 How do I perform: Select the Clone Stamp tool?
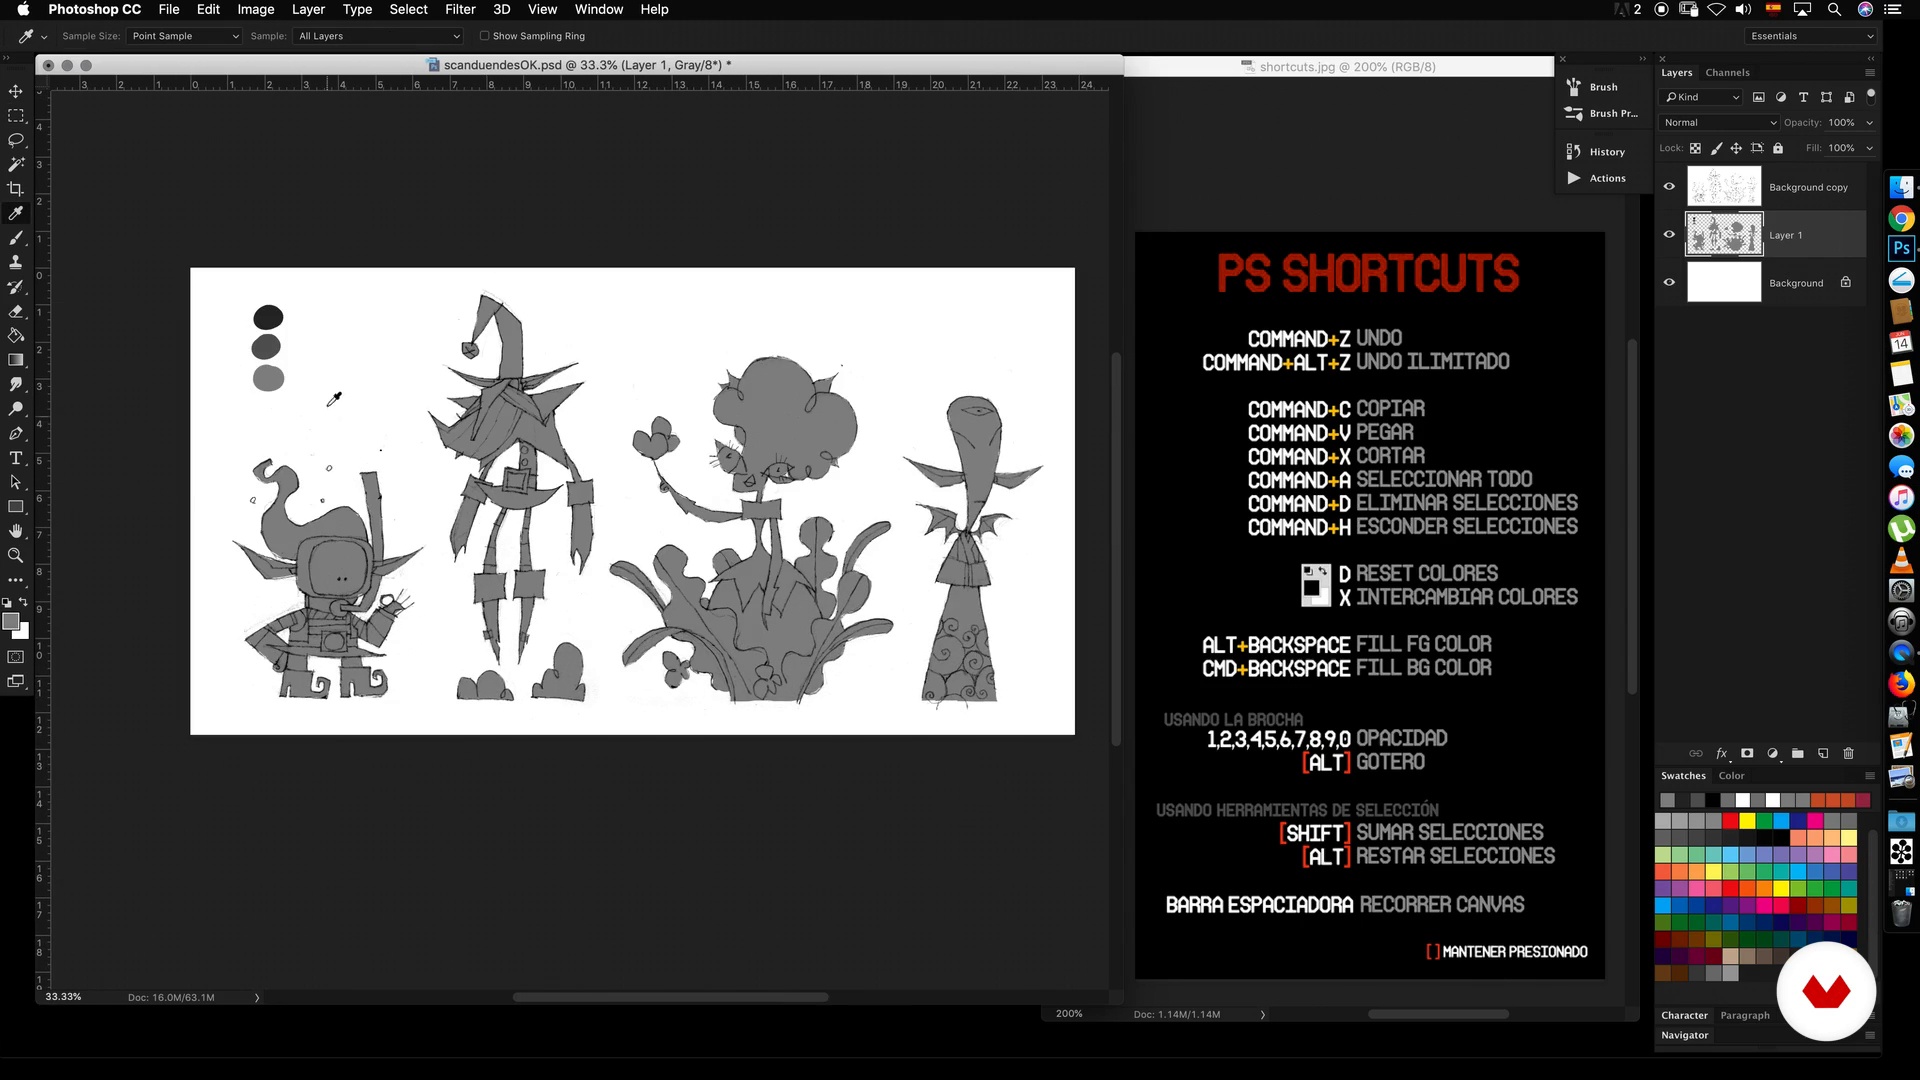[15, 262]
